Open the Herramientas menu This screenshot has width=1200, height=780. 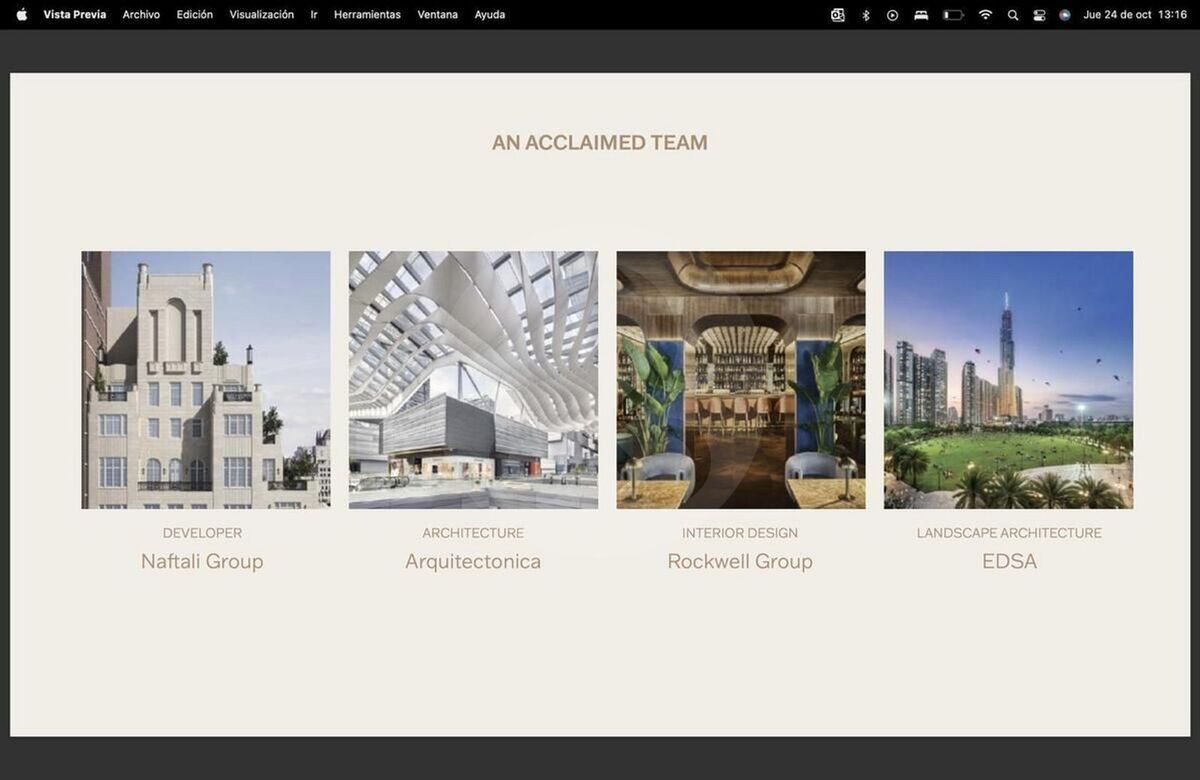click(367, 15)
